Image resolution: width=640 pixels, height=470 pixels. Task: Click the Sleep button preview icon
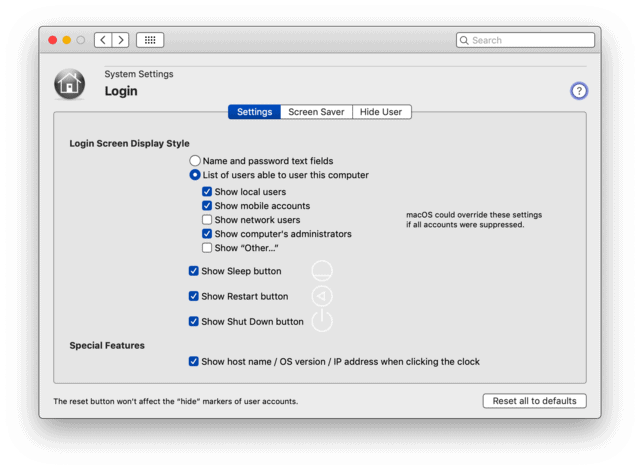pyautogui.click(x=322, y=271)
